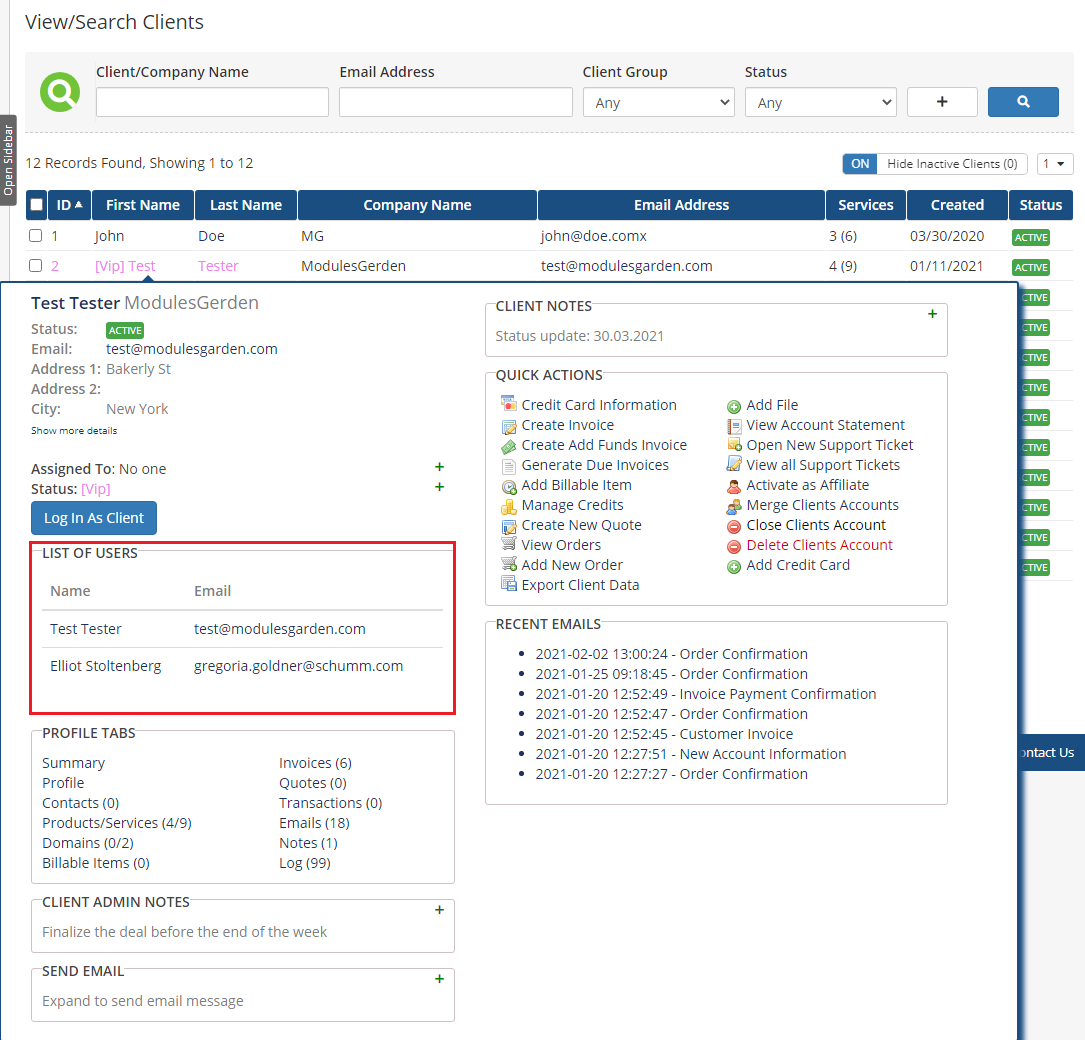Screen dimensions: 1085x1040
Task: Open the Profile tab link
Action: pos(63,783)
